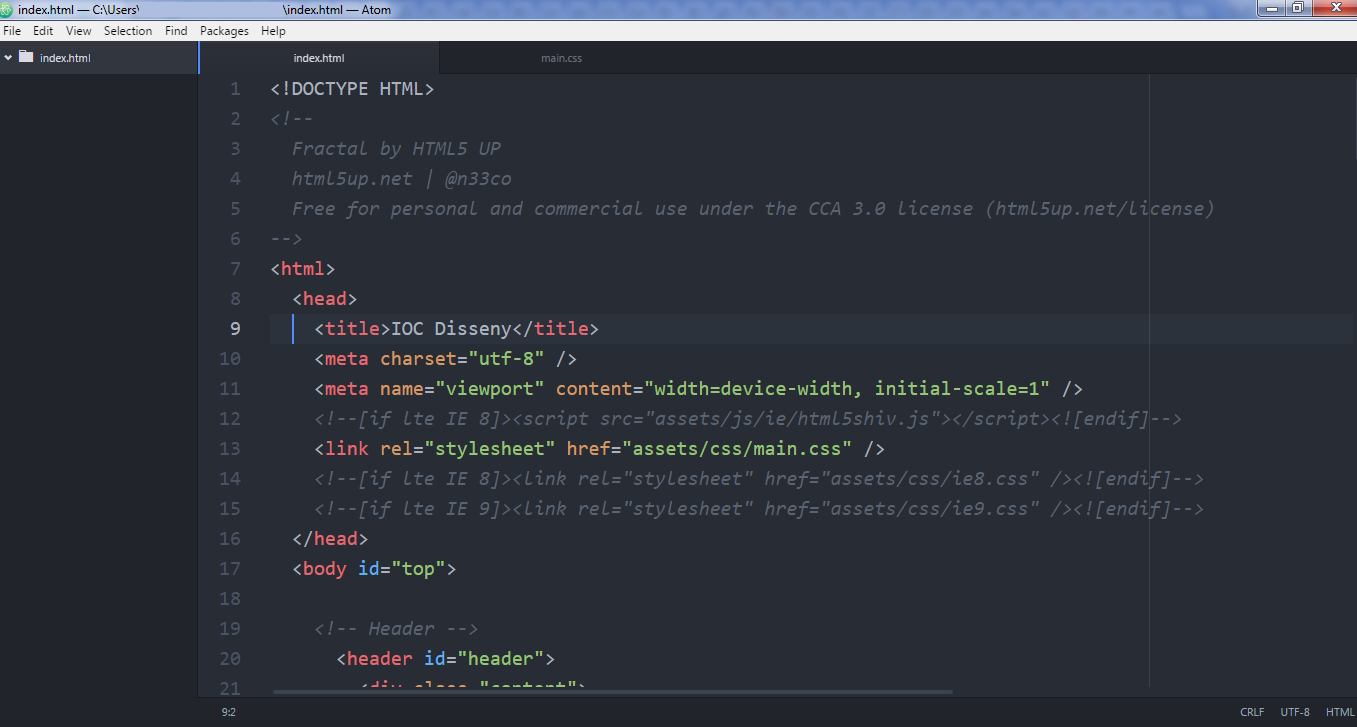
Task: Click the Atom logo in the title bar
Action: (6, 9)
